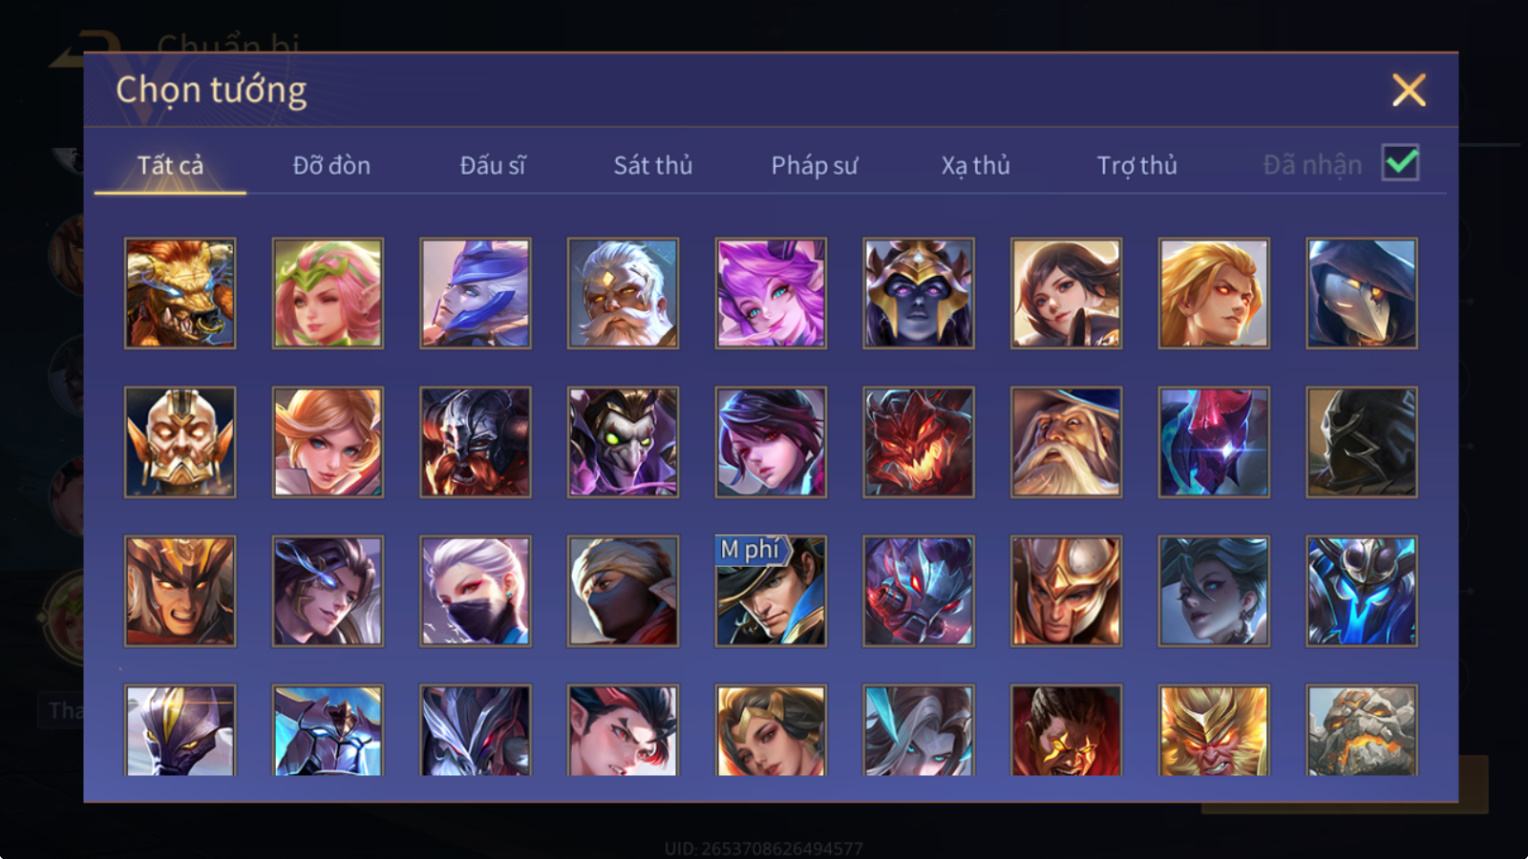Show the "Pháp sư" hero category
The height and width of the screenshot is (859, 1528).
pyautogui.click(x=814, y=165)
